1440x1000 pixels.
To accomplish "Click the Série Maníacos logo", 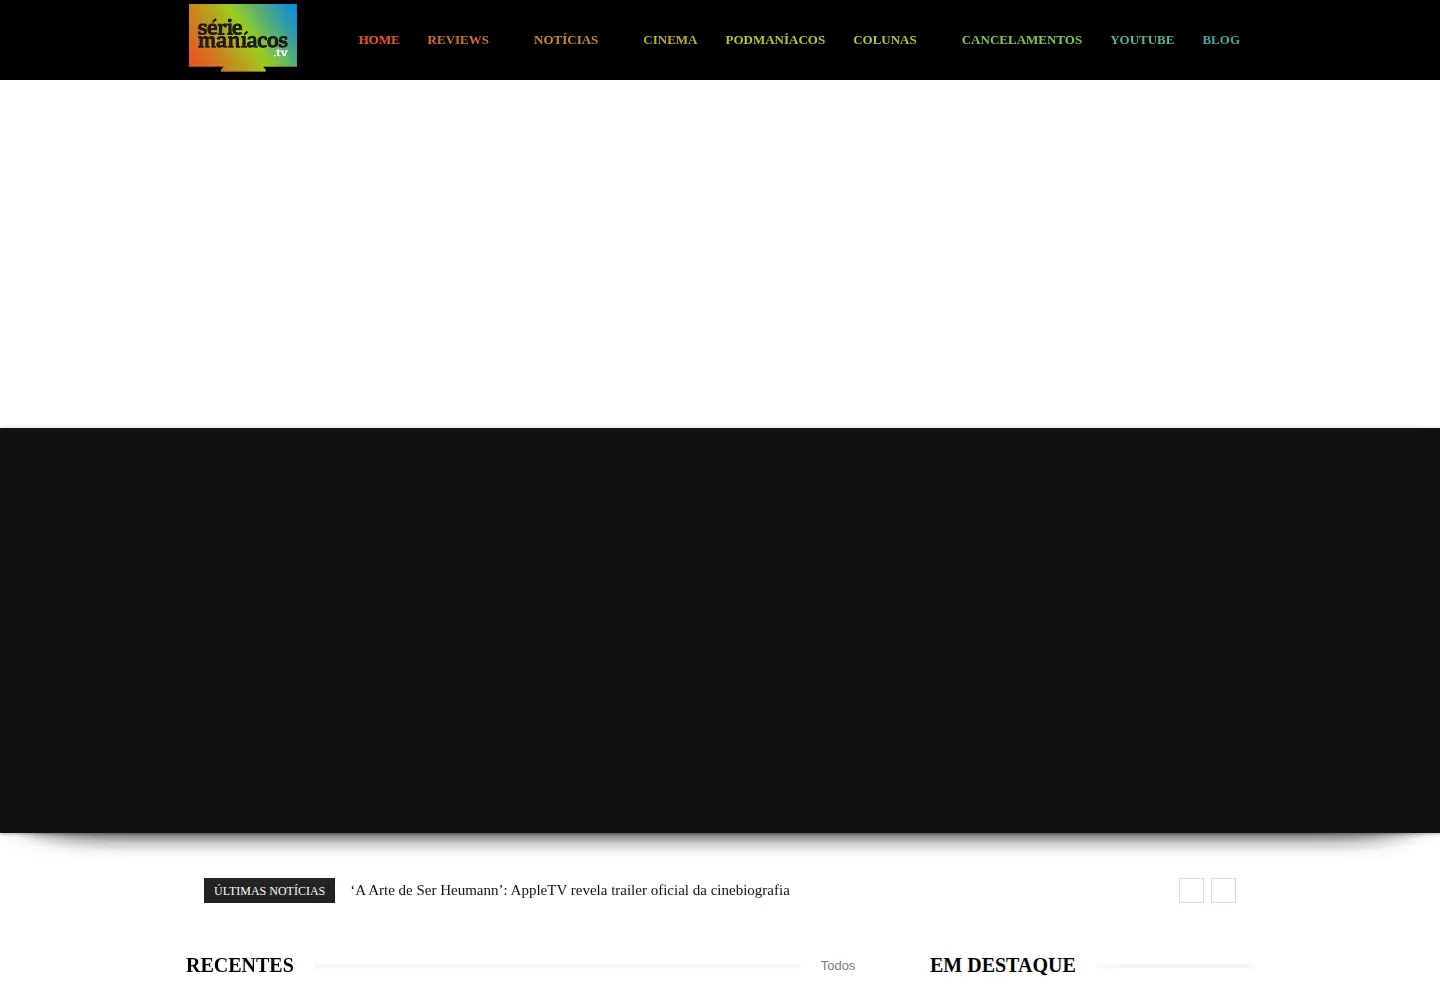I will coord(243,38).
